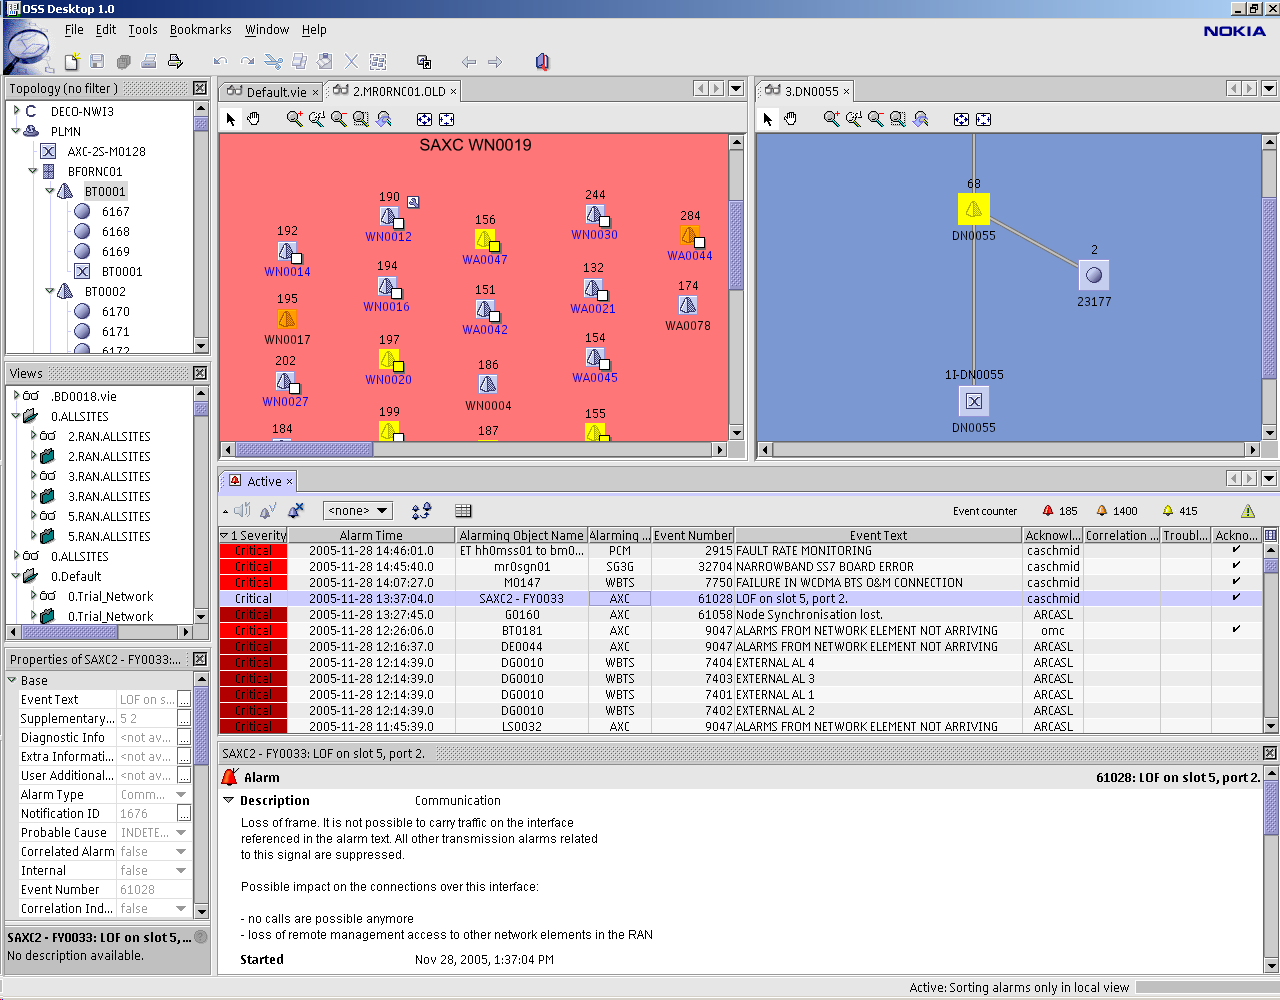
Task: Click Zoom in magnifier in MR0RNC01 view
Action: pos(294,119)
